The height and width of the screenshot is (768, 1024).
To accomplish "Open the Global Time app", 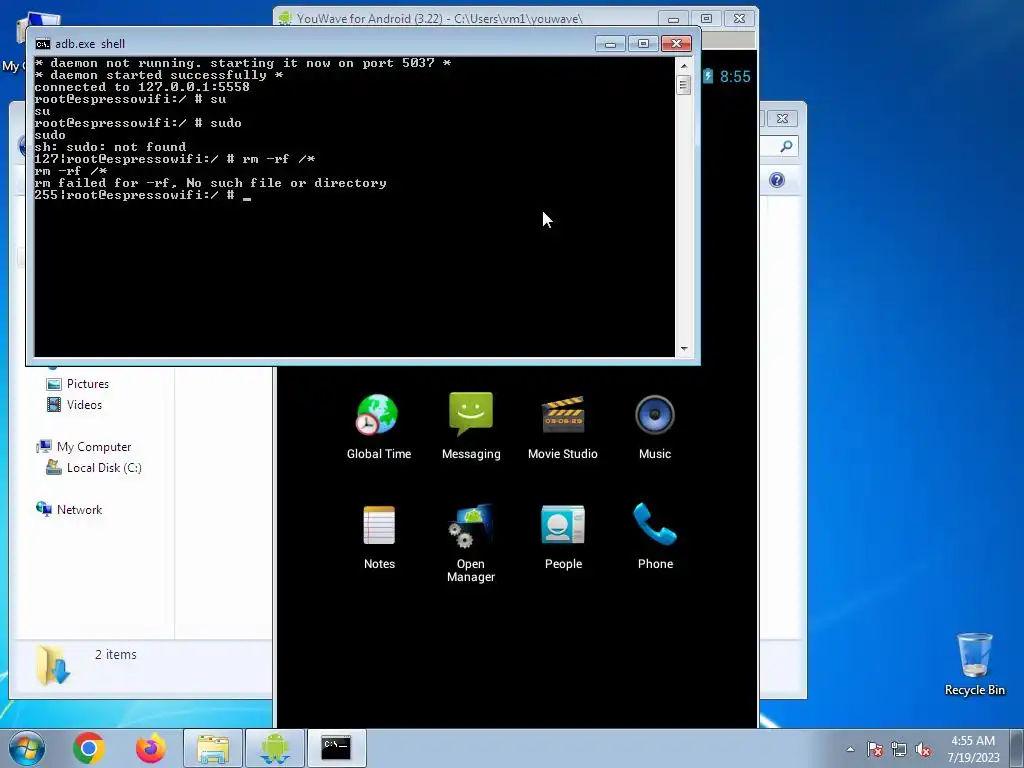I will [x=378, y=426].
